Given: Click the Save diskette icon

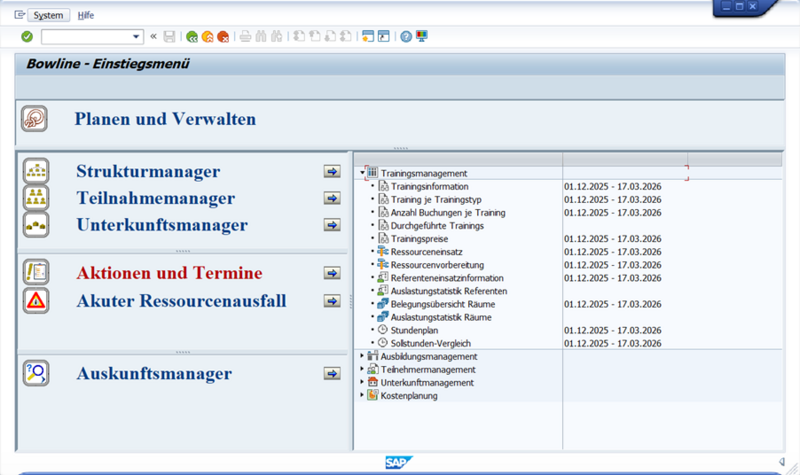Looking at the screenshot, I should click(169, 36).
